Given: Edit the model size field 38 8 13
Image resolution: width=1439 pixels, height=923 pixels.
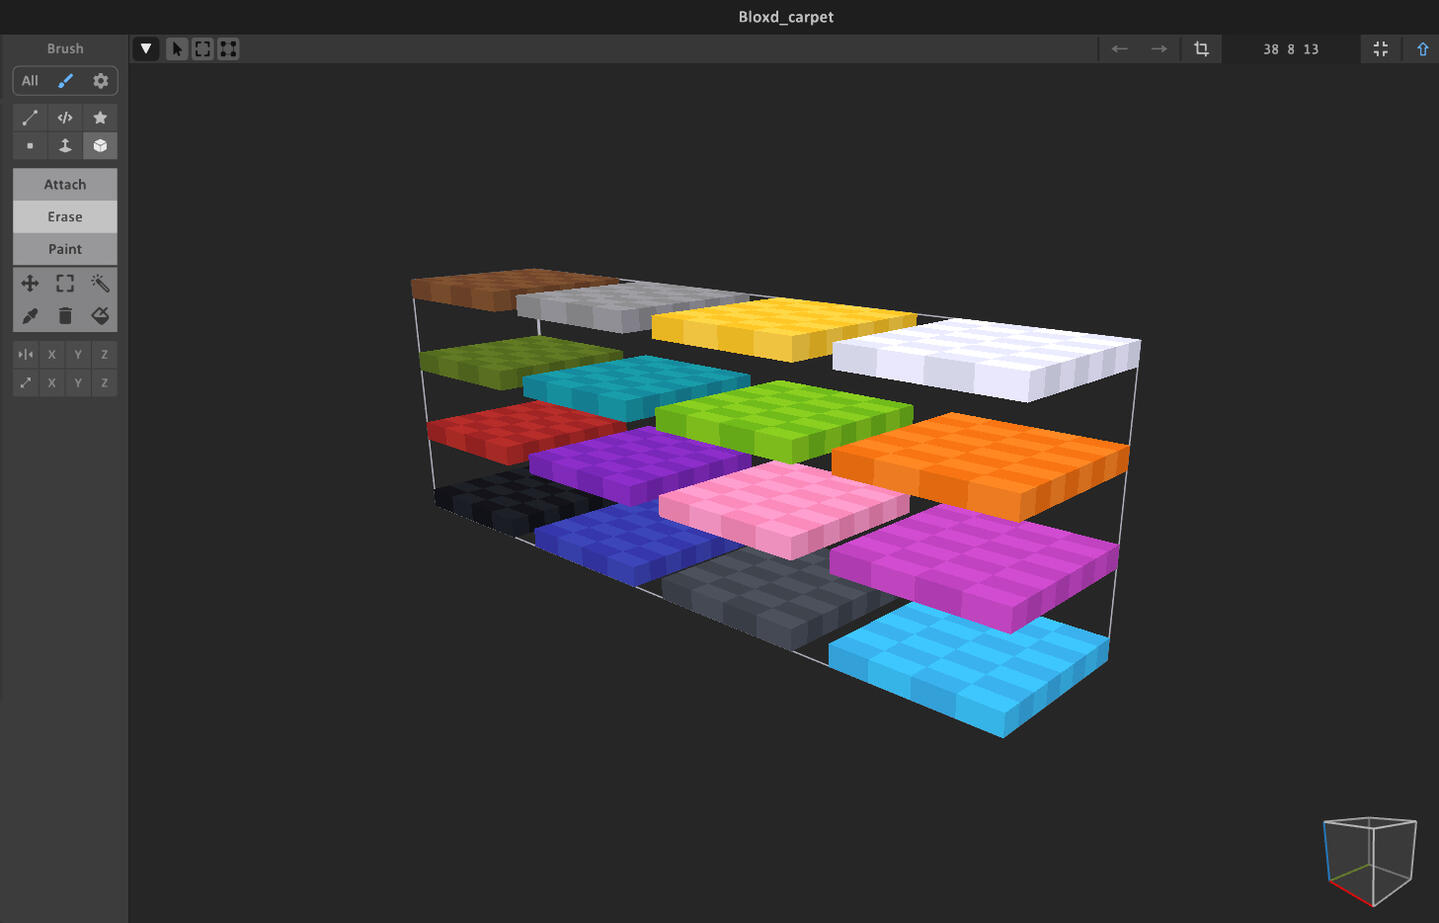Looking at the screenshot, I should click(x=1290, y=49).
